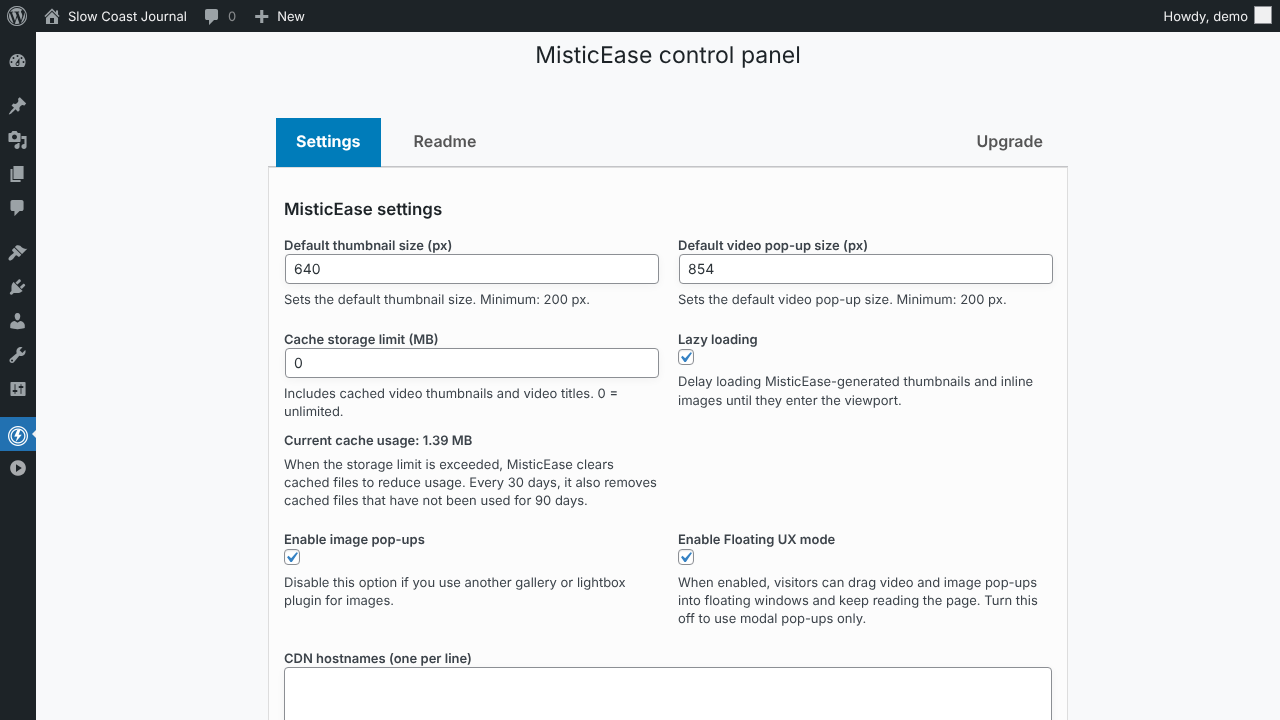Click the Default video pop-up size field

click(x=866, y=269)
